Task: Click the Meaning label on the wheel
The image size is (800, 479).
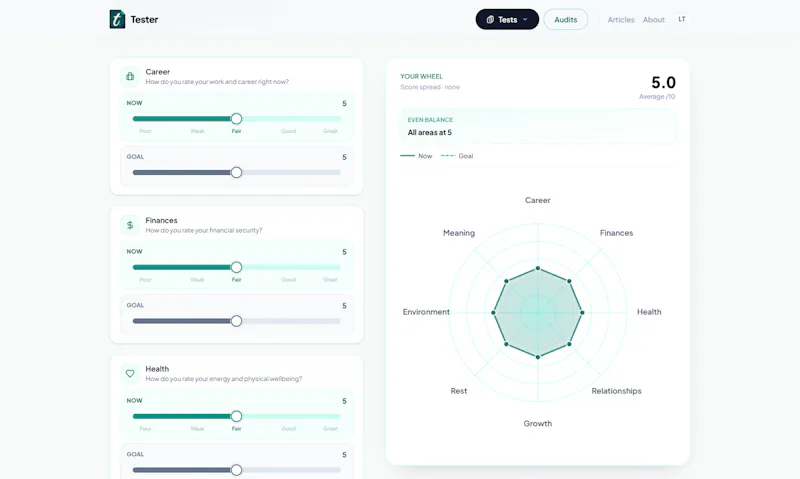Action: pos(459,233)
